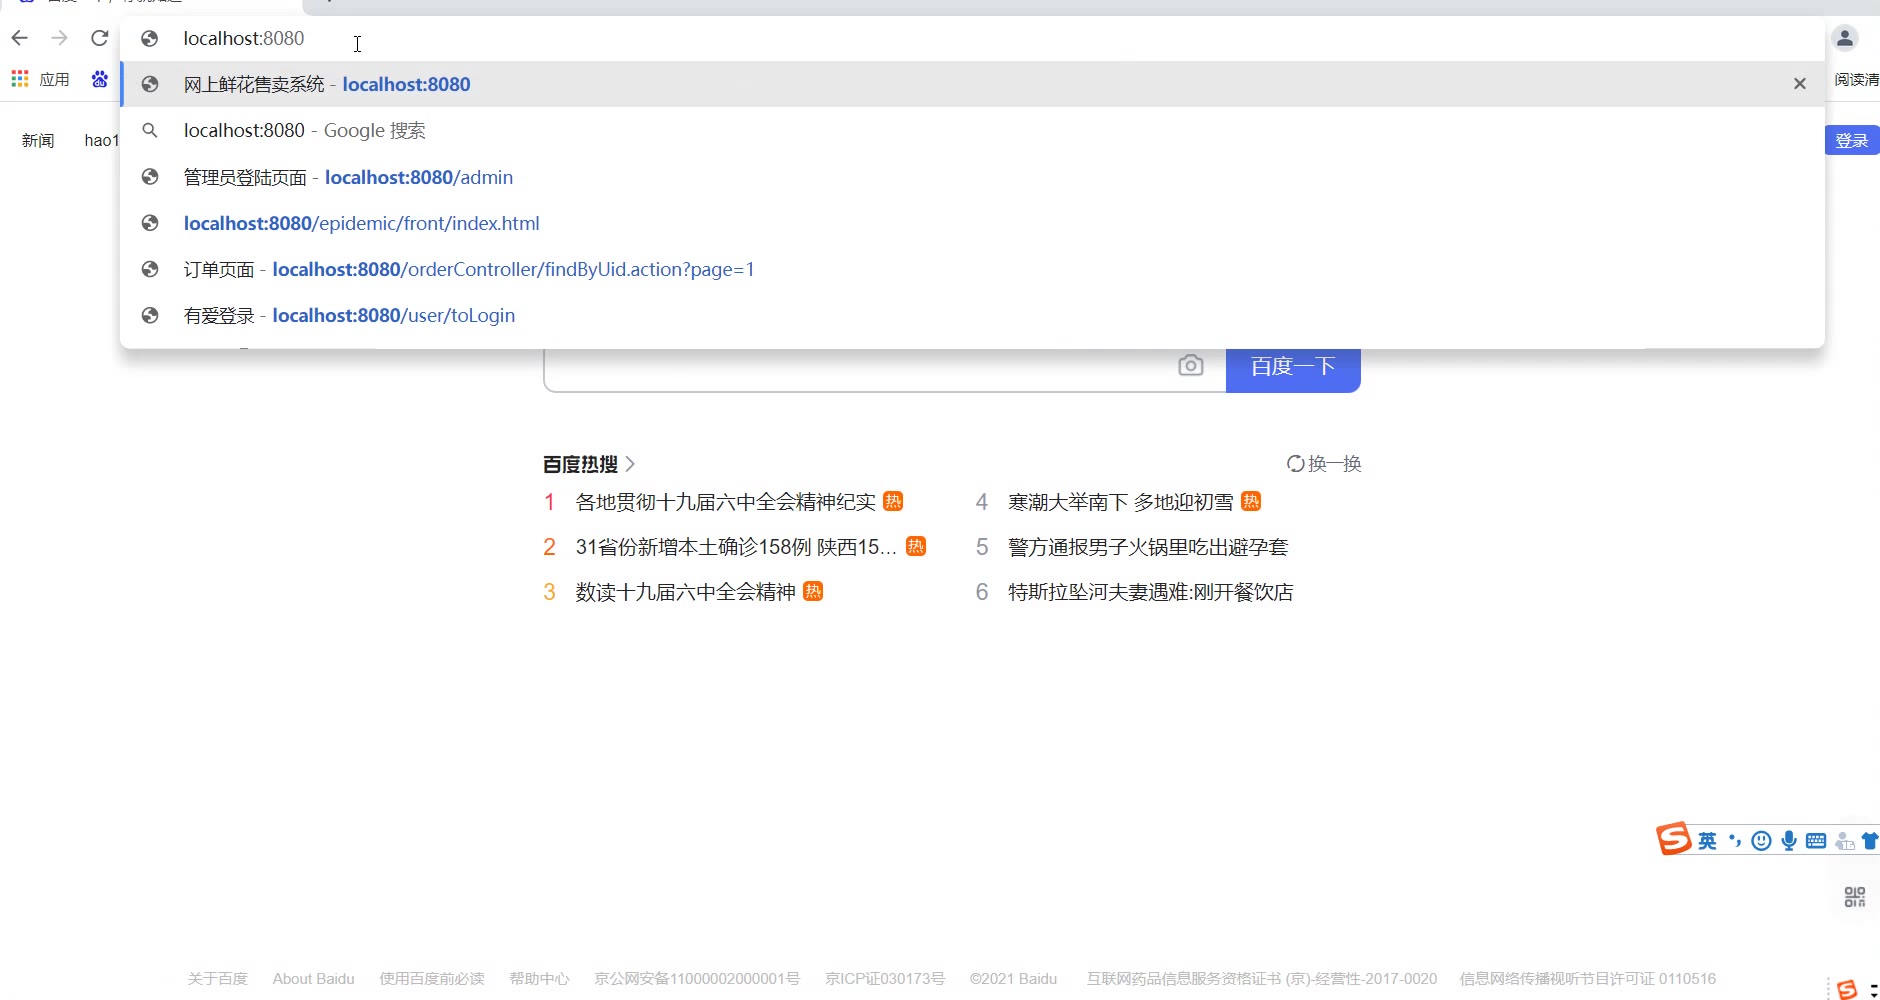Open hot topic 警方通报男子火锅里吃出避孕套
Screen dimensions: 1880x1000
[x=1148, y=547]
